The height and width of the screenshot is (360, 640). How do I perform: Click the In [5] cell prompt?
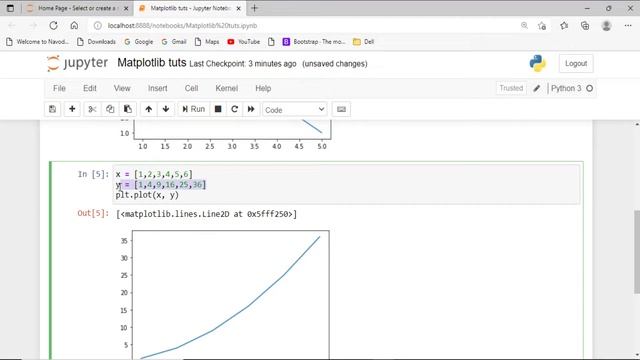click(x=93, y=174)
